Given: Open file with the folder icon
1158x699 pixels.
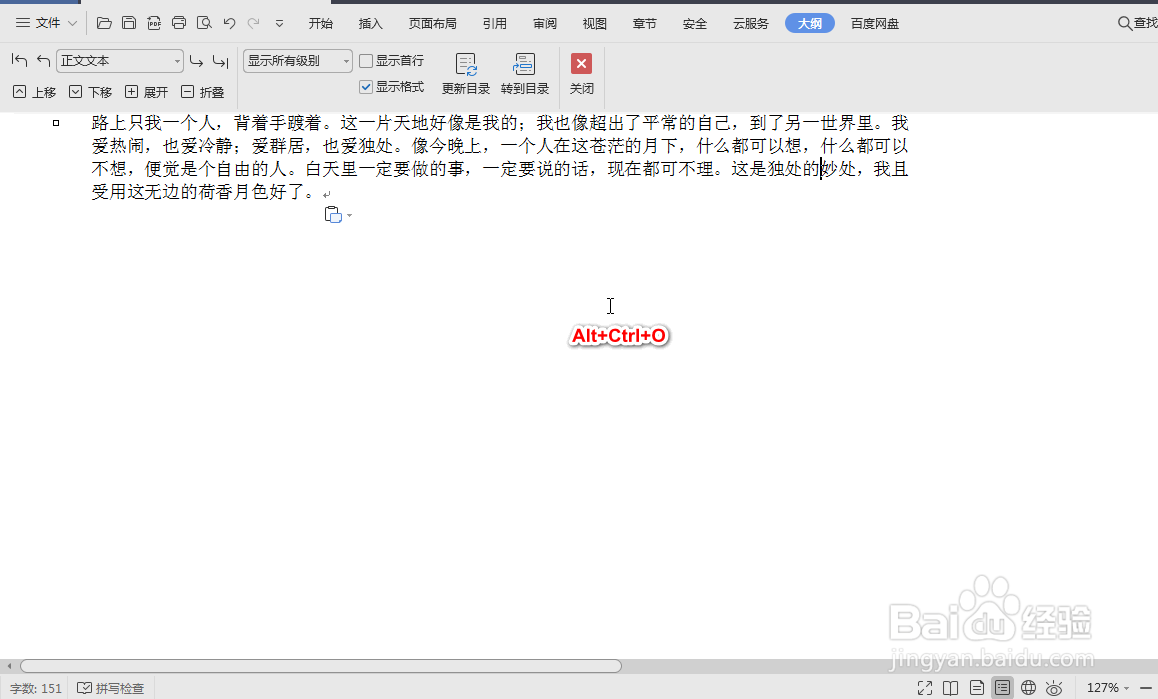Looking at the screenshot, I should point(104,23).
